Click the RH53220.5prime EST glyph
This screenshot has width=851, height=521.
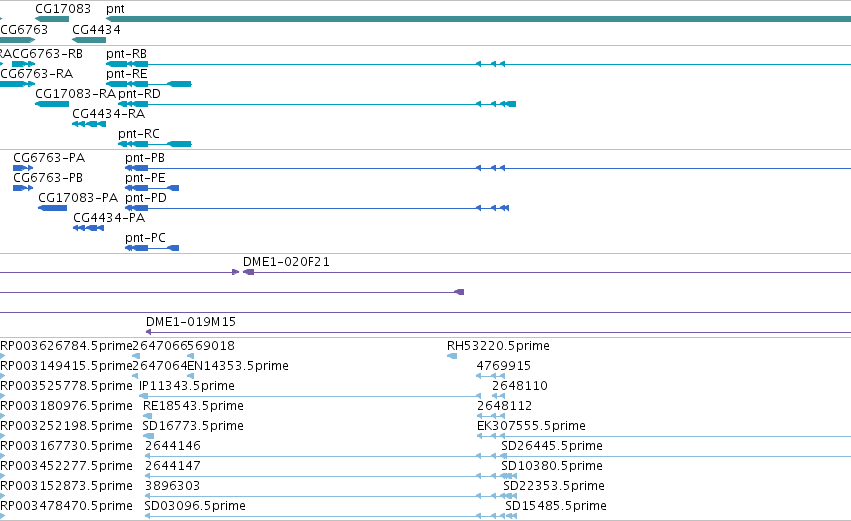(452, 357)
